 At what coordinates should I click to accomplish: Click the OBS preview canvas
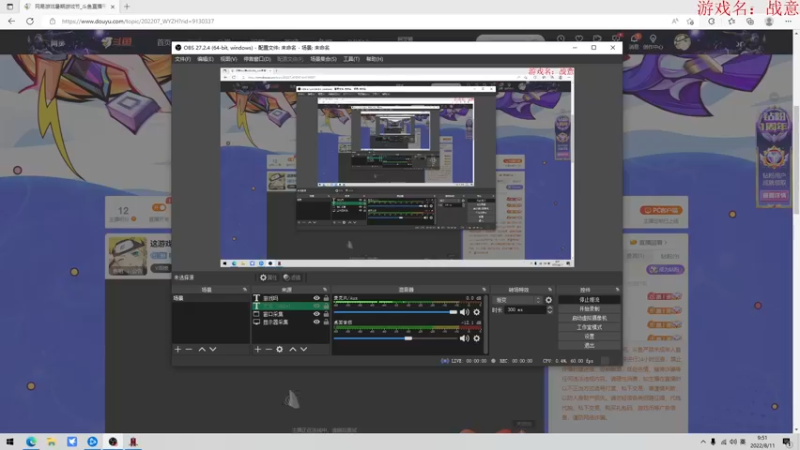pos(397,167)
